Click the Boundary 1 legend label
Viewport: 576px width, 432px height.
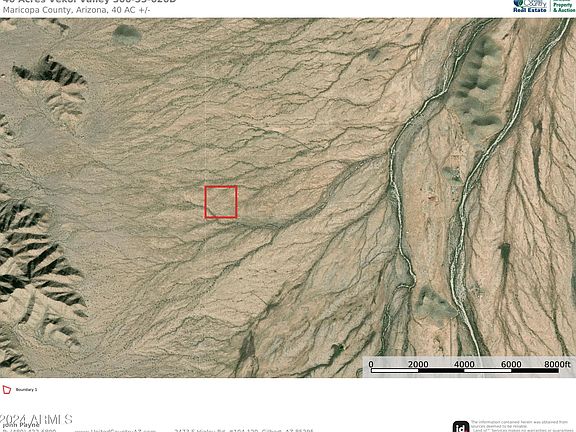coord(26,389)
